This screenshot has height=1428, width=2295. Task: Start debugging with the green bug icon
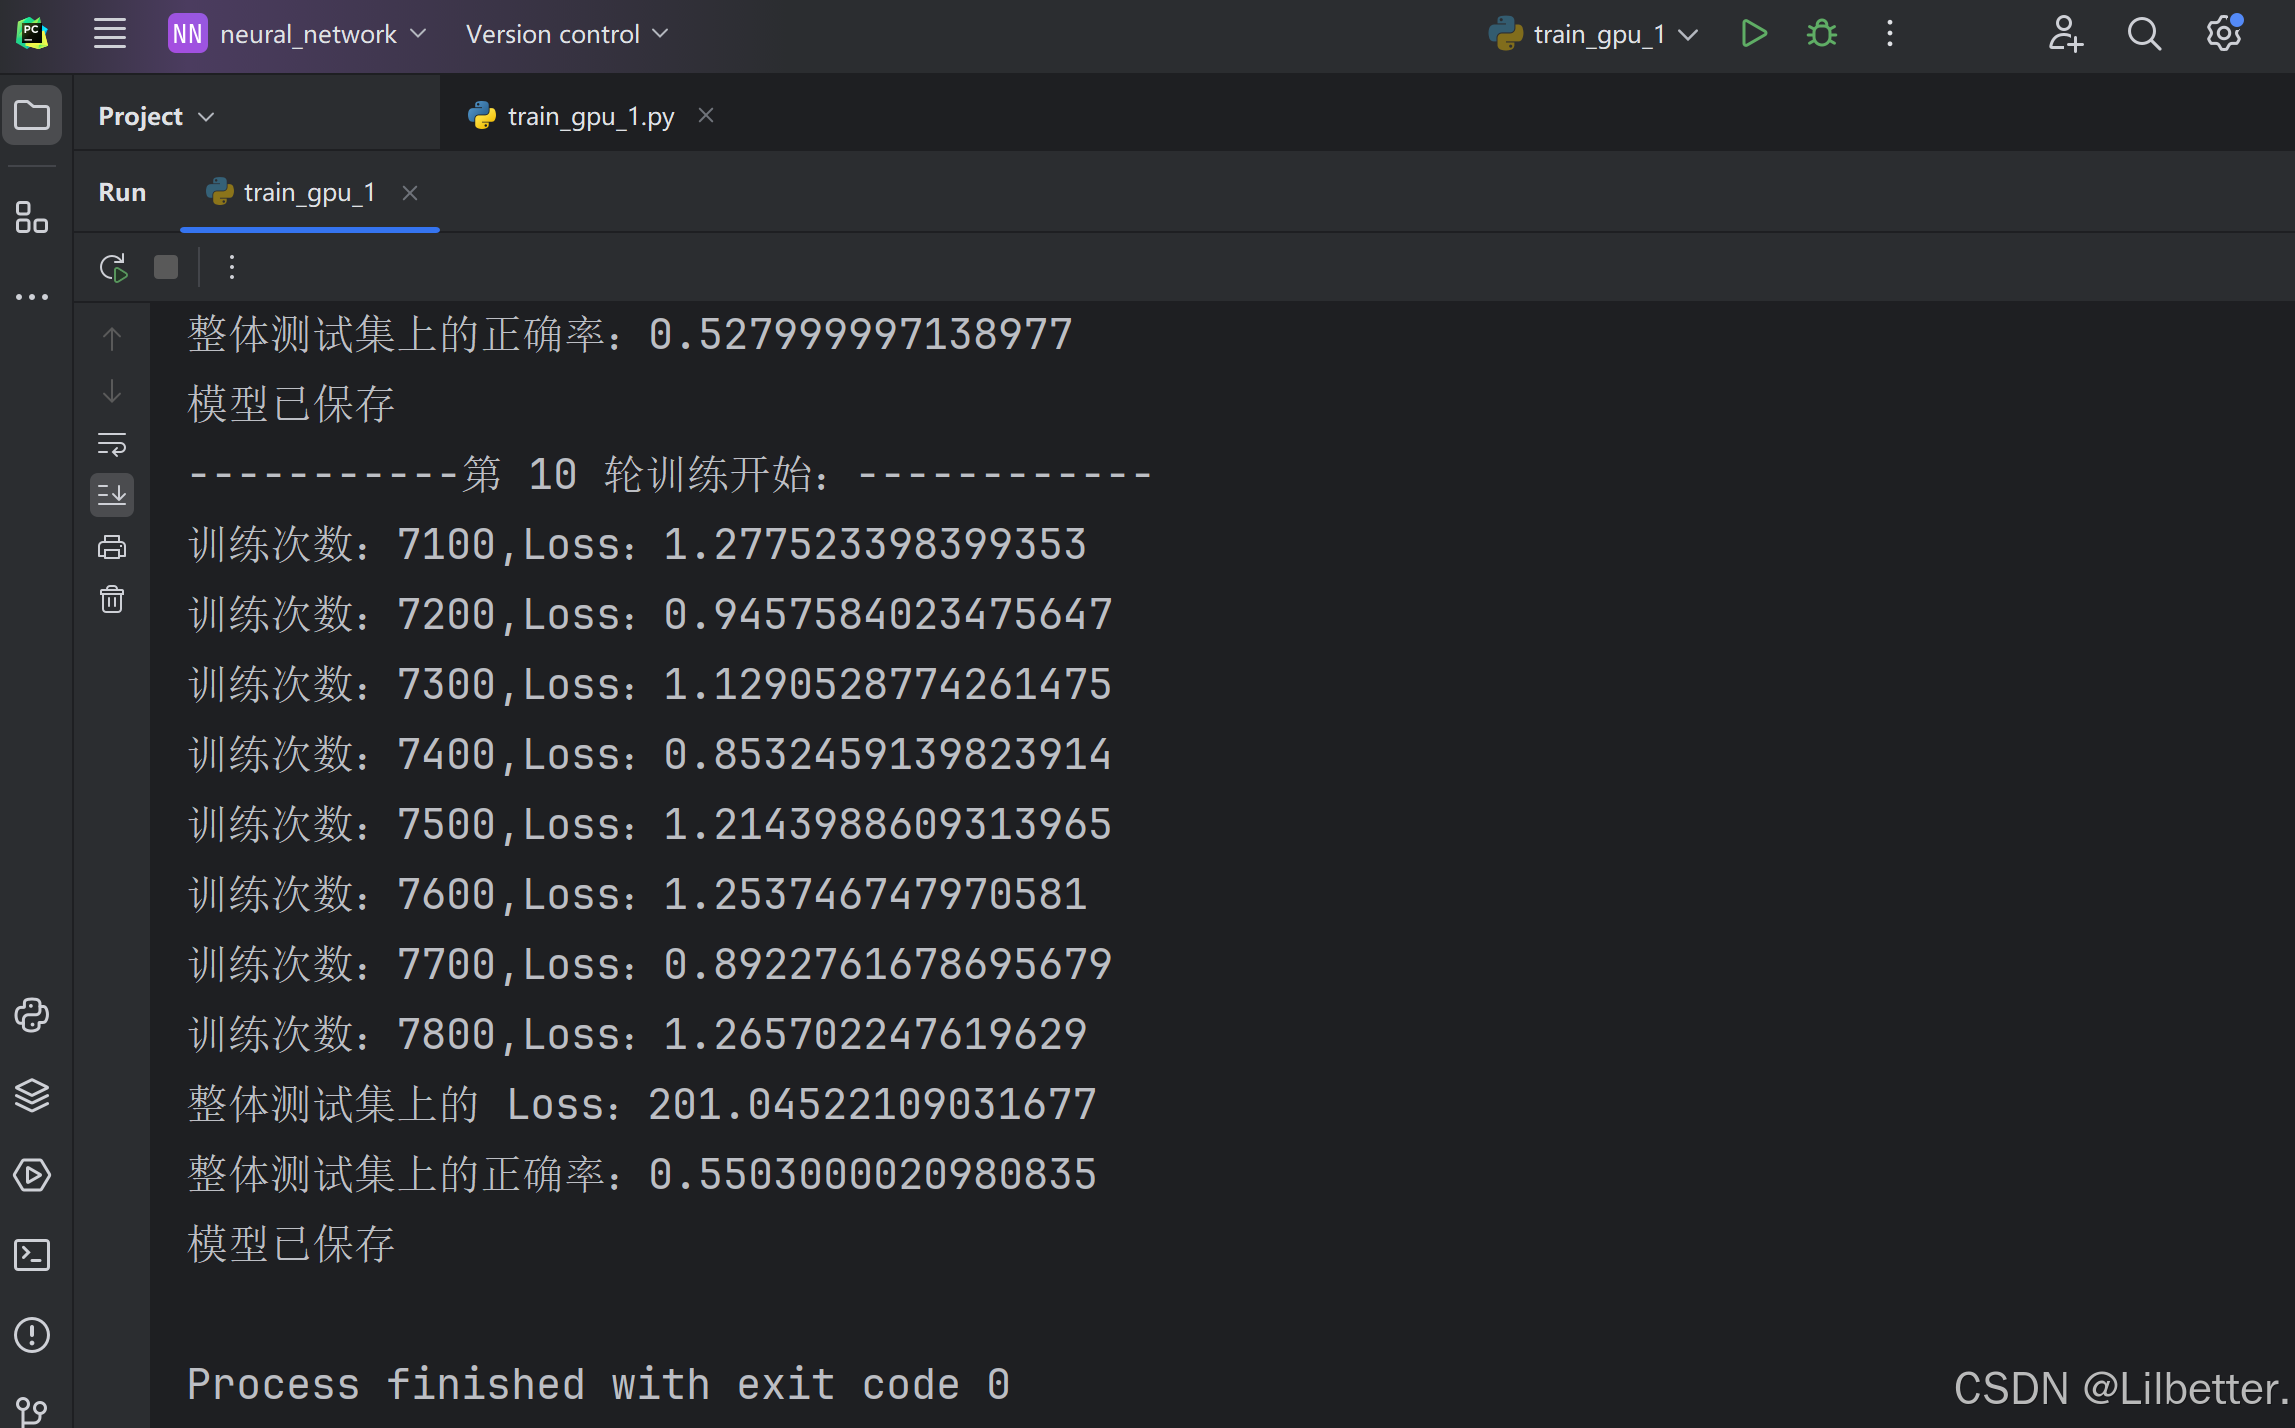pos(1822,34)
